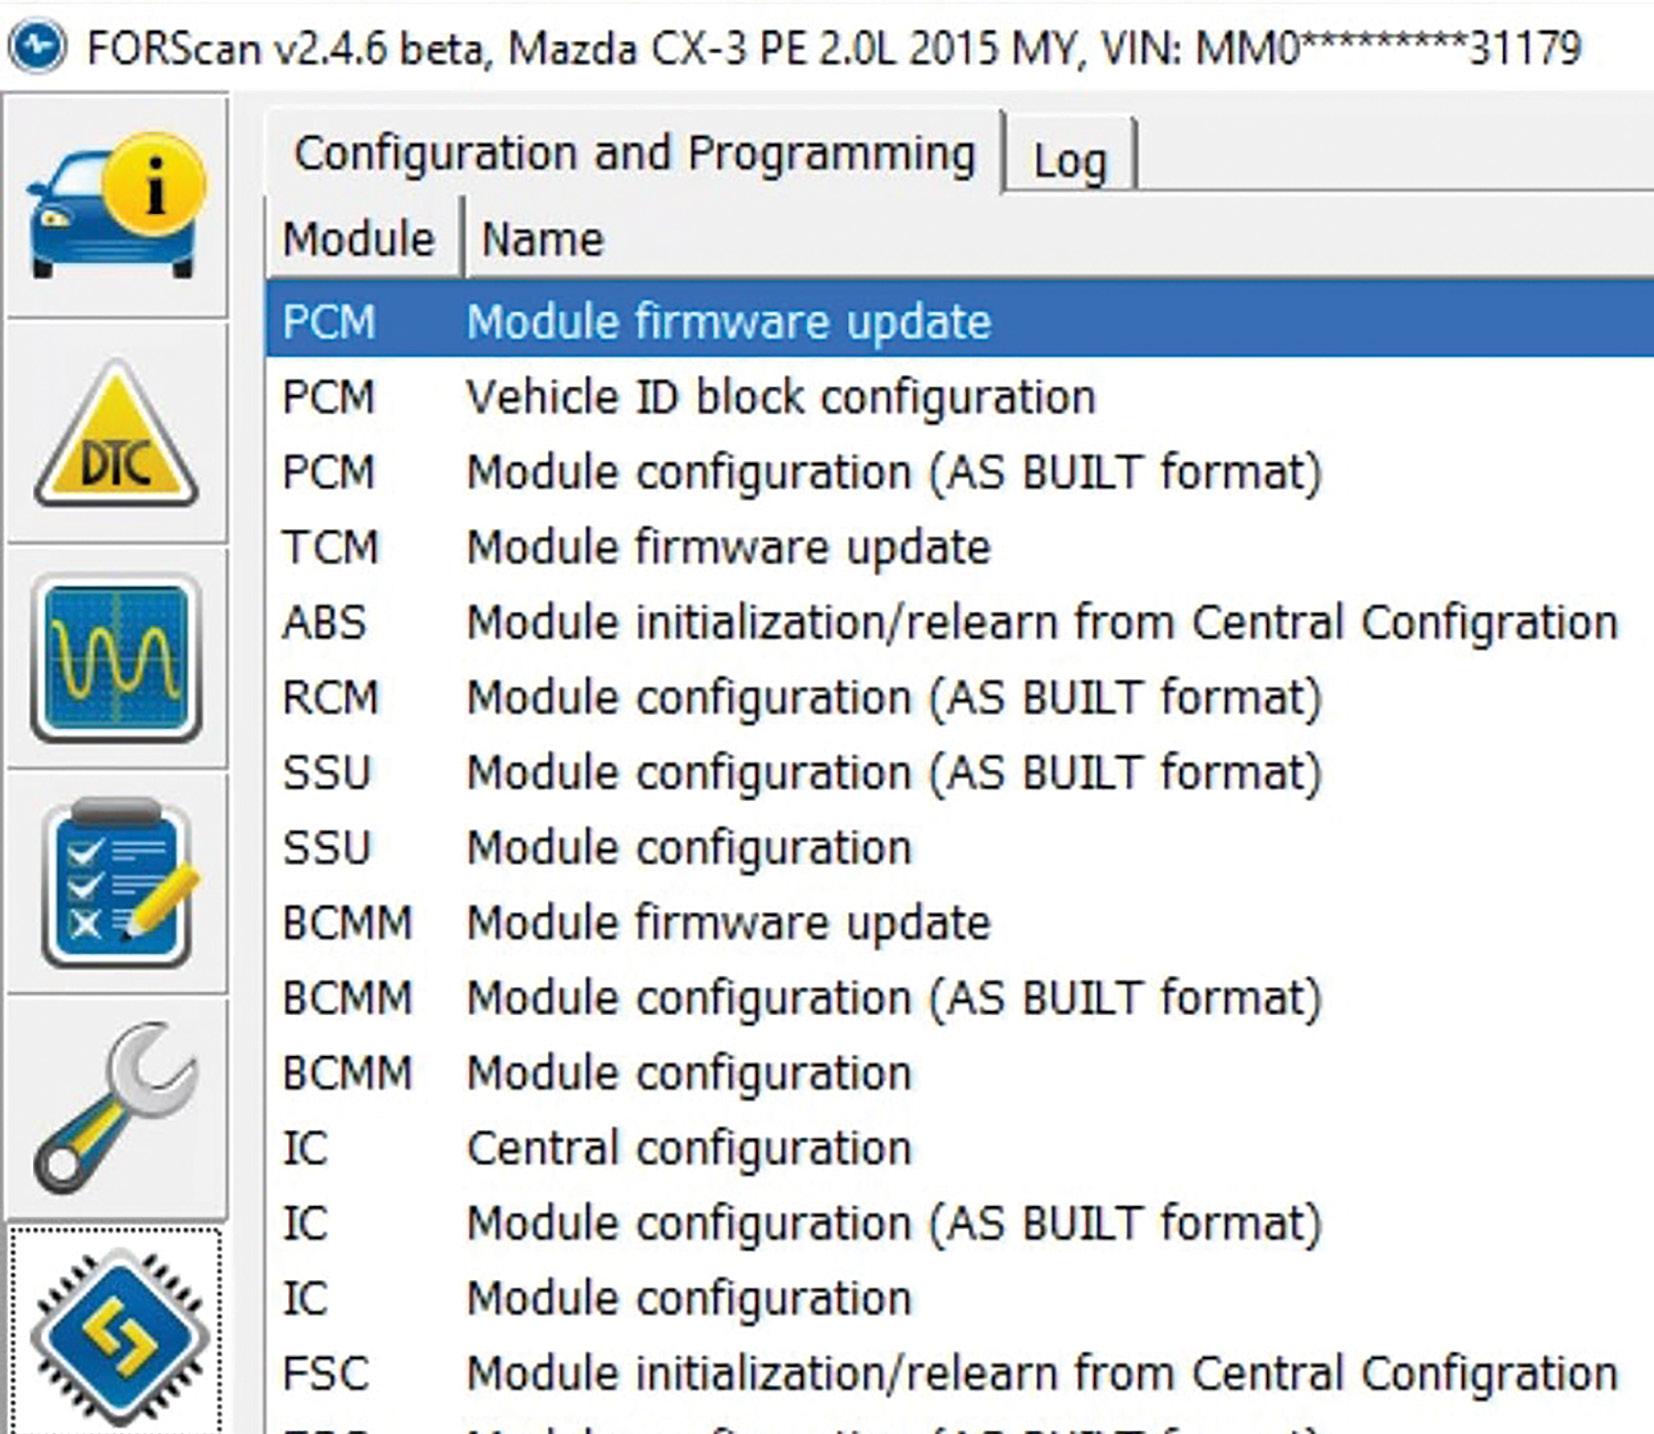This screenshot has height=1434, width=1654.
Task: Open the tests checklist section
Action: (116, 883)
